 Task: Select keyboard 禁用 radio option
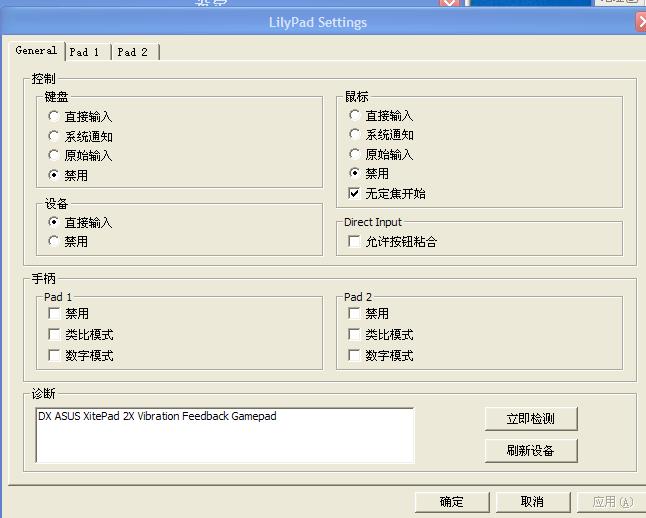coord(54,175)
